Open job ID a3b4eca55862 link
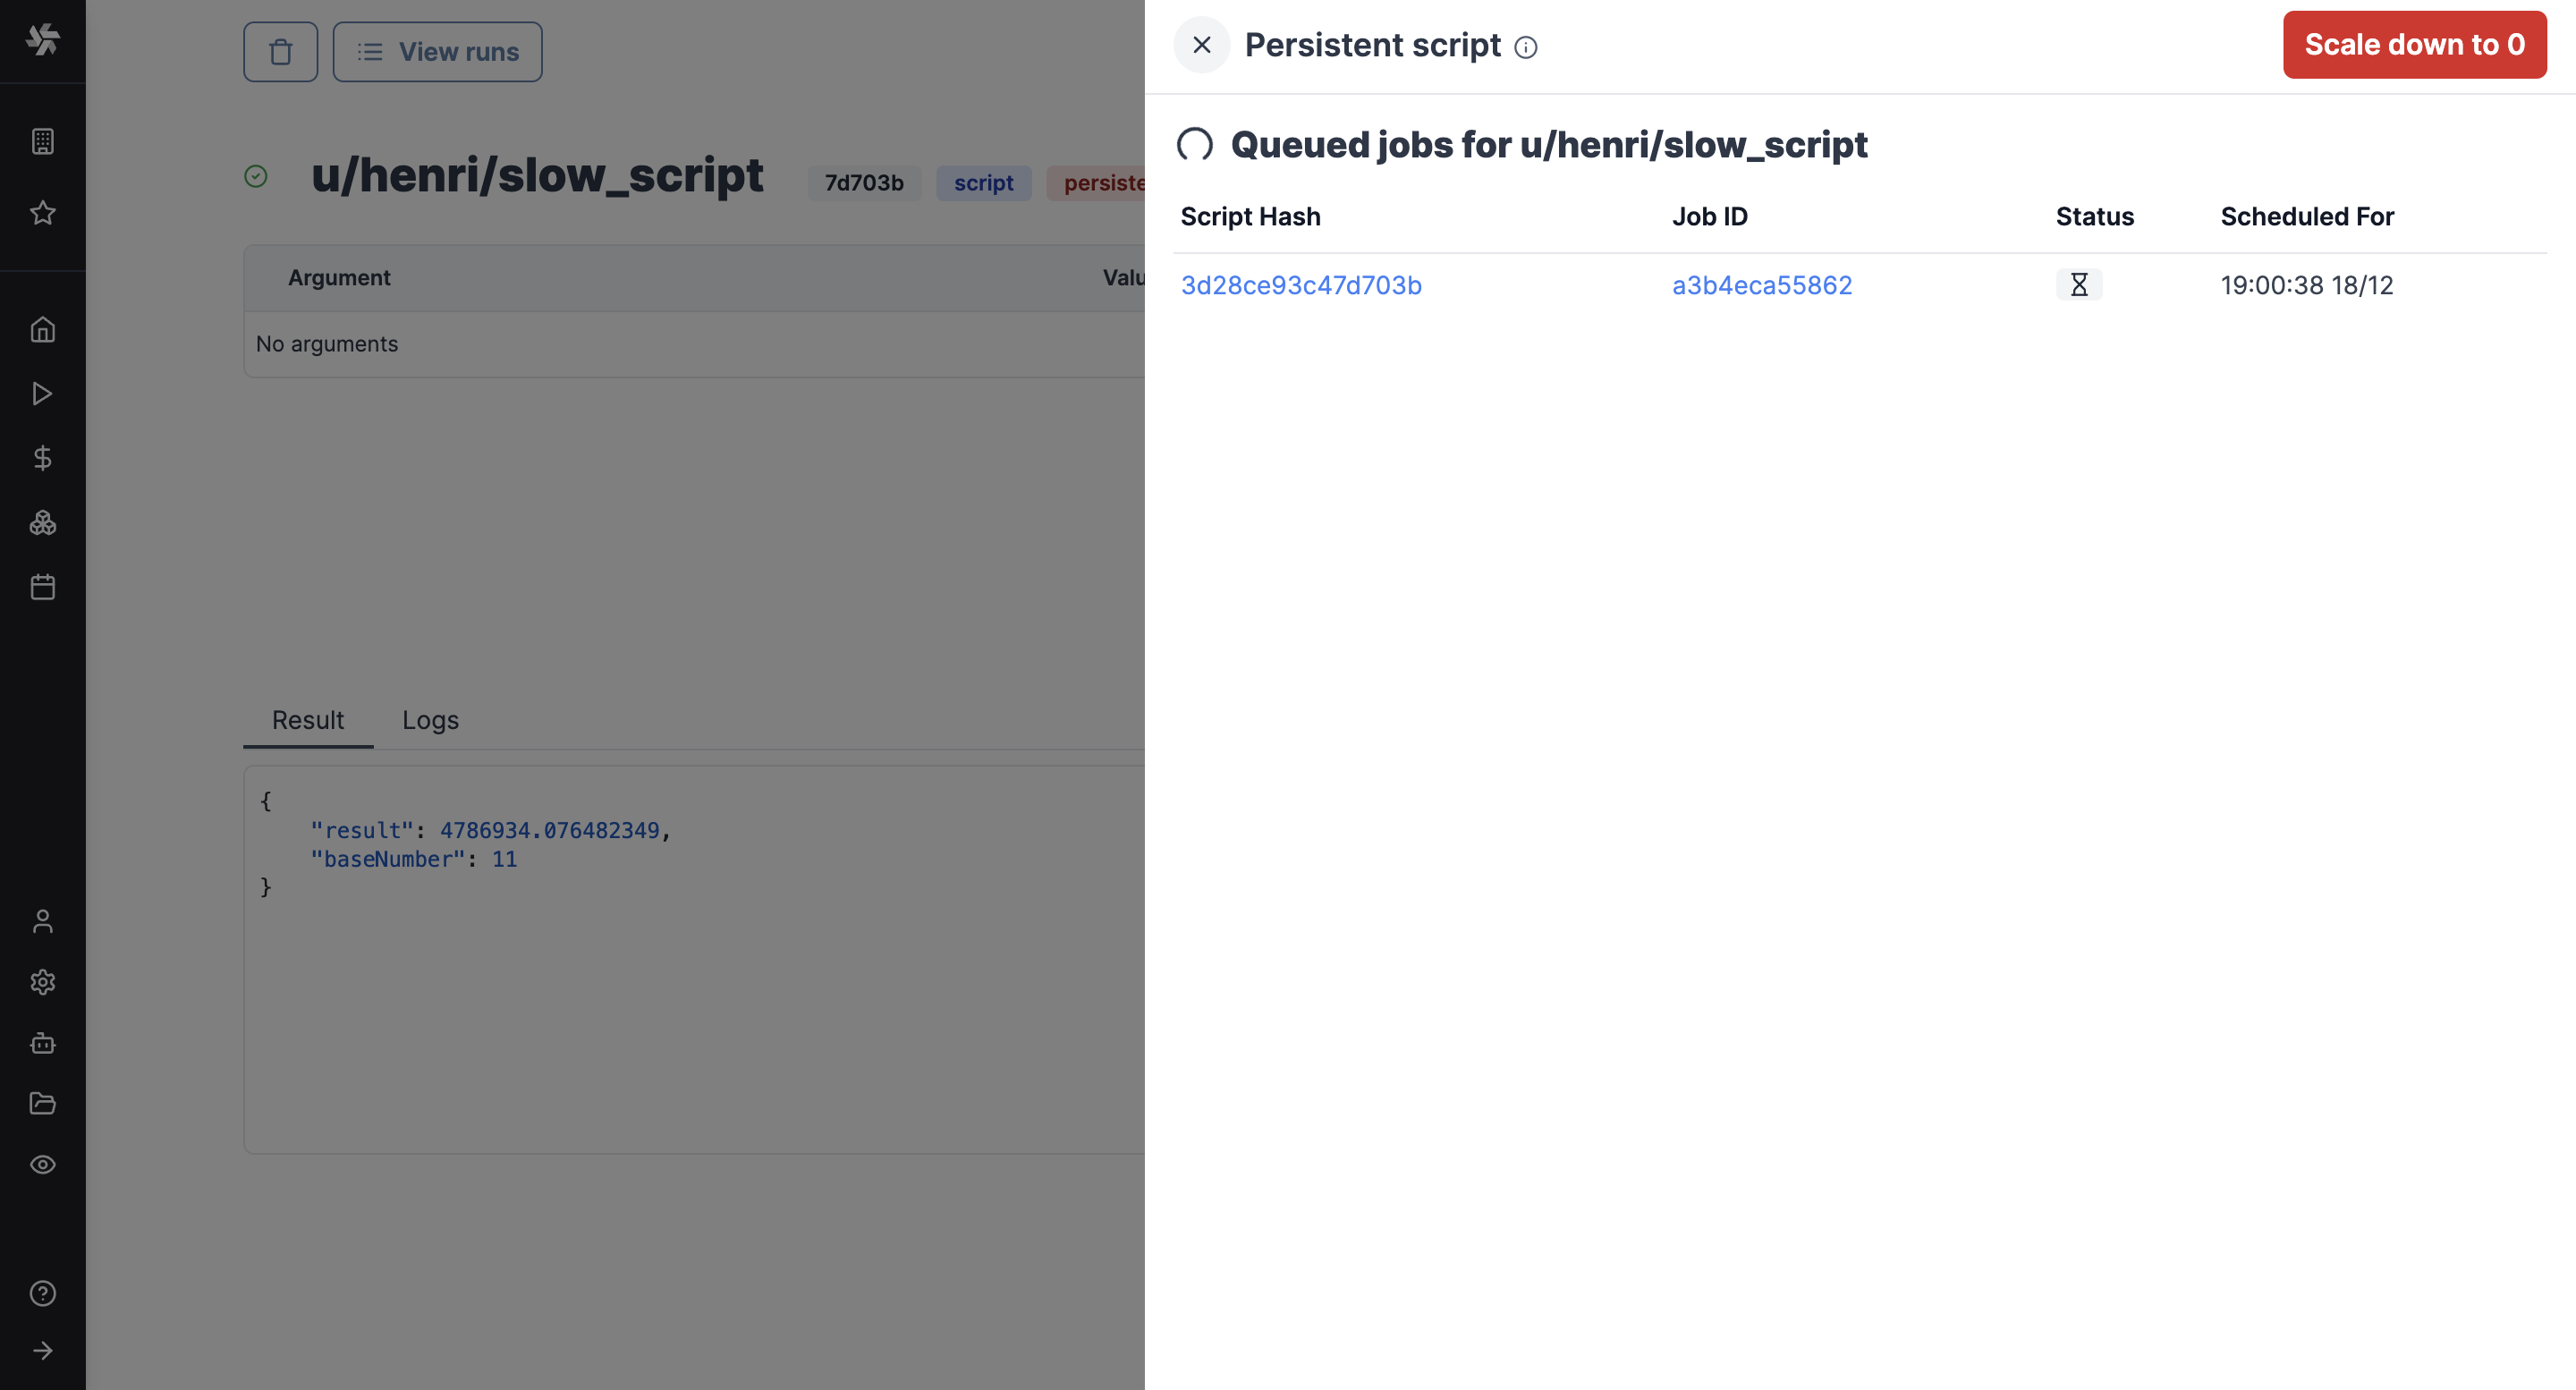Image resolution: width=2576 pixels, height=1390 pixels. coord(1761,285)
